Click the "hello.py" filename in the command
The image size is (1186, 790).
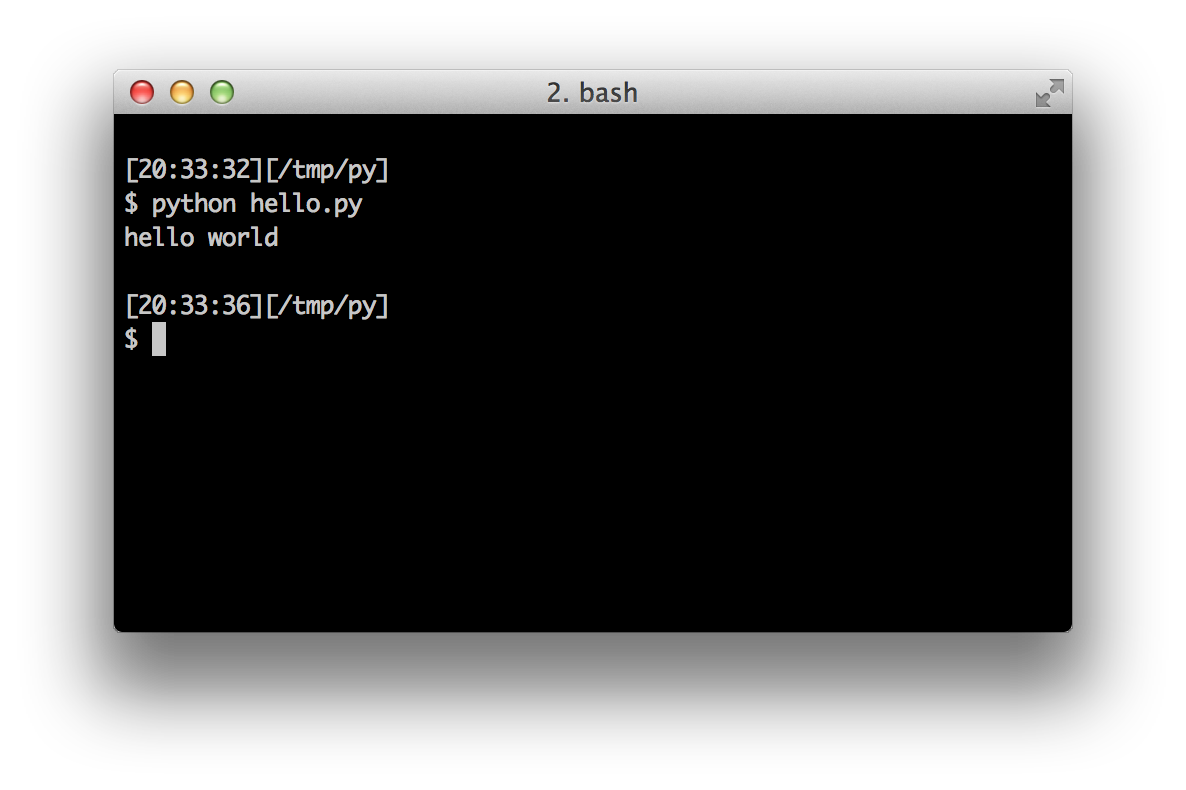pos(306,204)
